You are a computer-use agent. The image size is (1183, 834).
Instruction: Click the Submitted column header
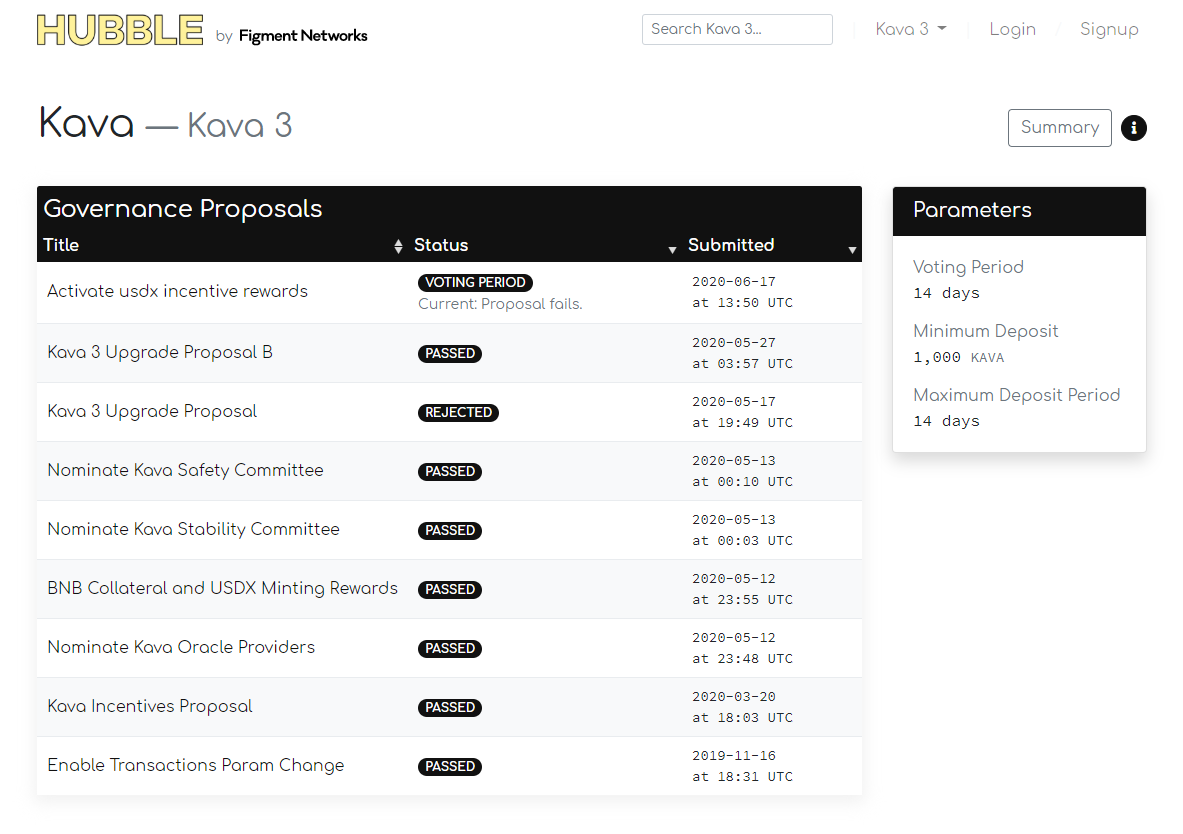tap(730, 245)
